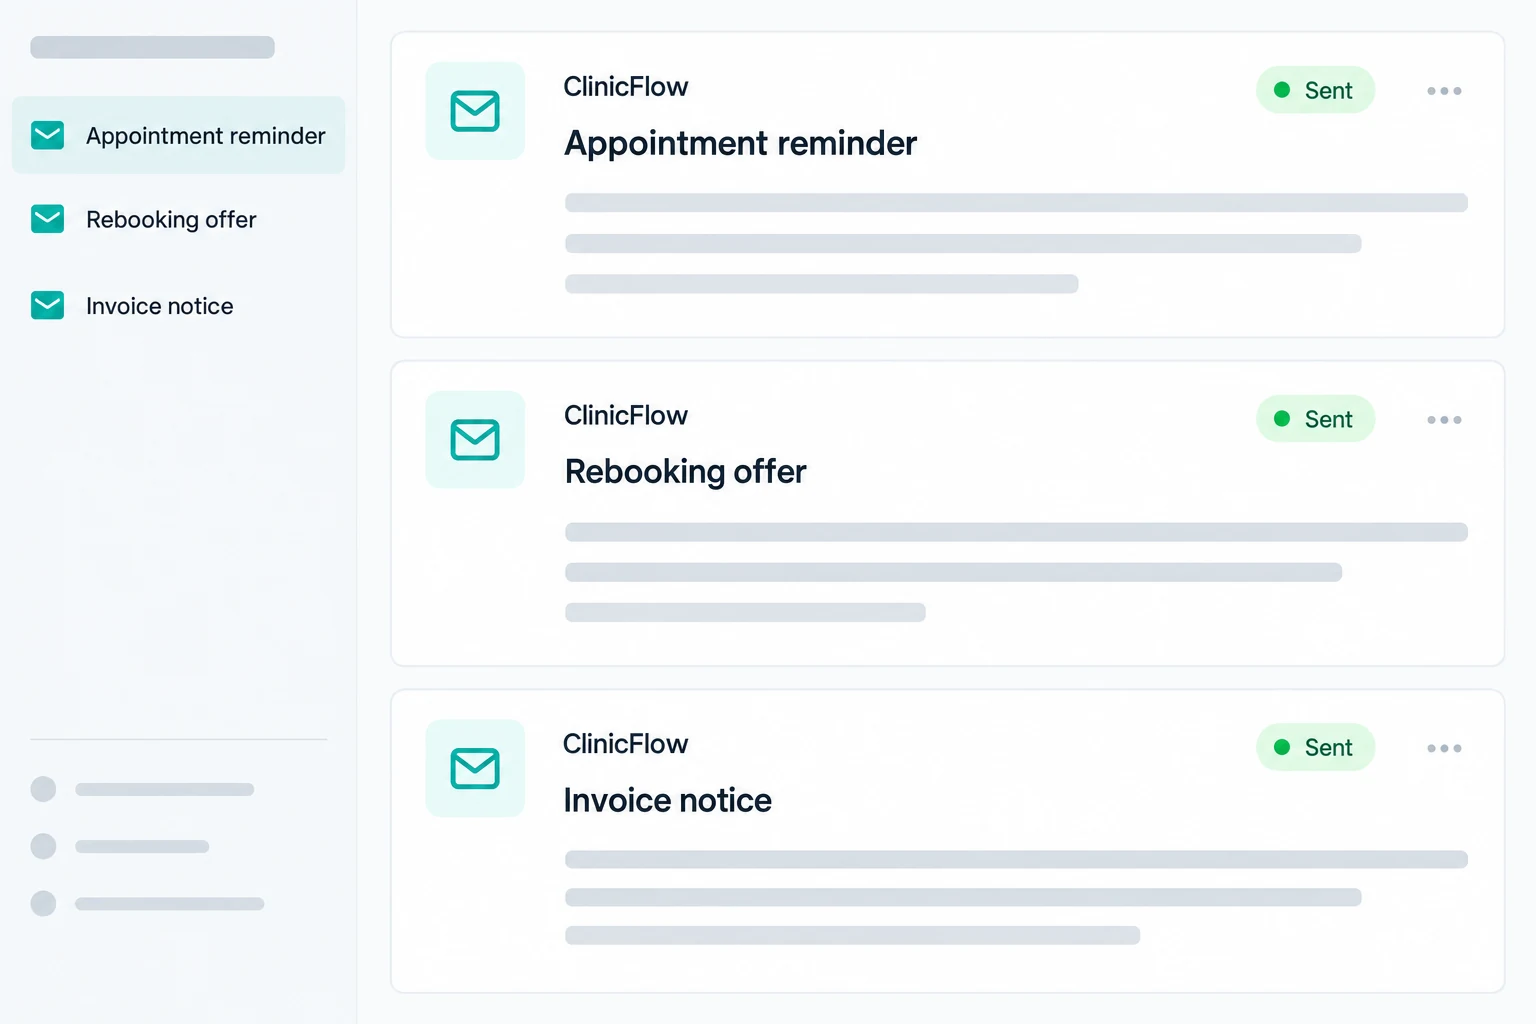
Task: Click the envelope icon beside Rebooking offer in sidebar
Action: tap(48, 219)
